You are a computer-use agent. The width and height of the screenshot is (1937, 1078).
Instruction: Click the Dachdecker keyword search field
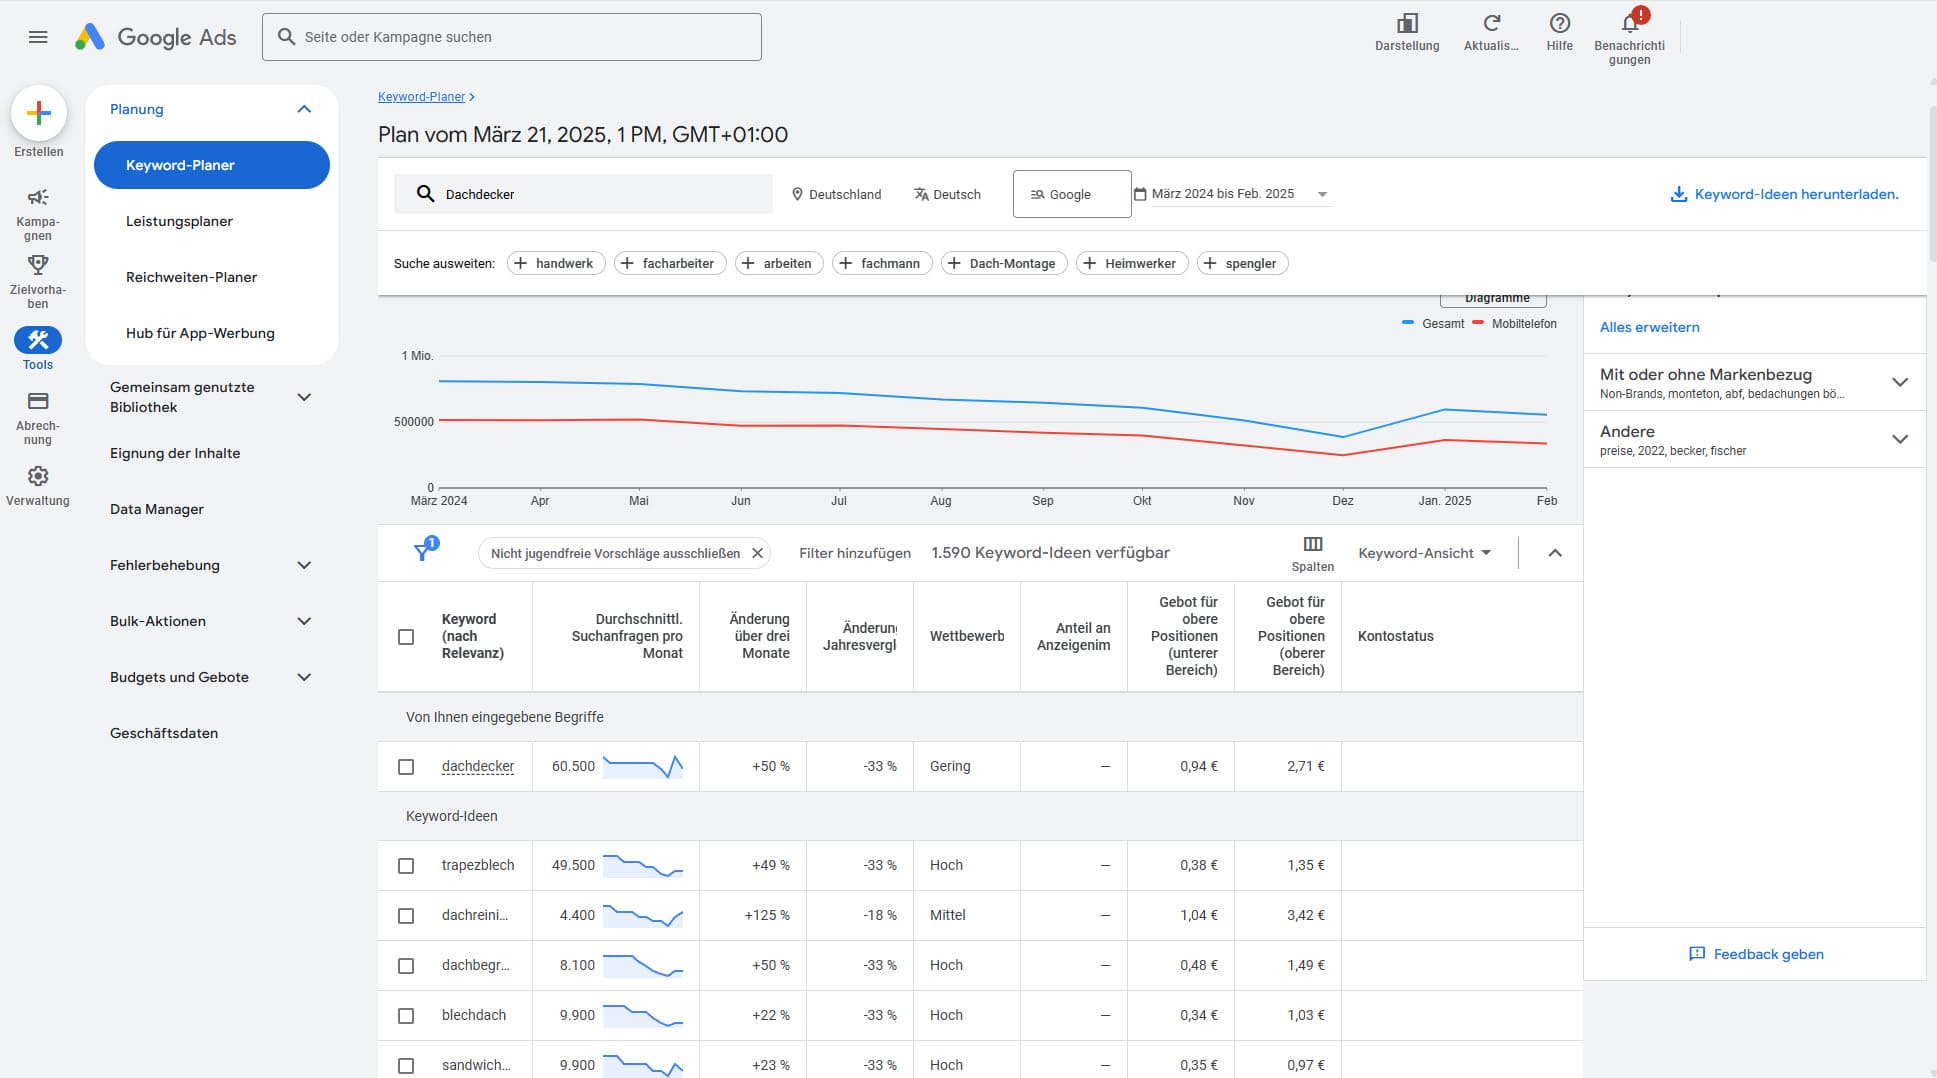click(x=583, y=194)
